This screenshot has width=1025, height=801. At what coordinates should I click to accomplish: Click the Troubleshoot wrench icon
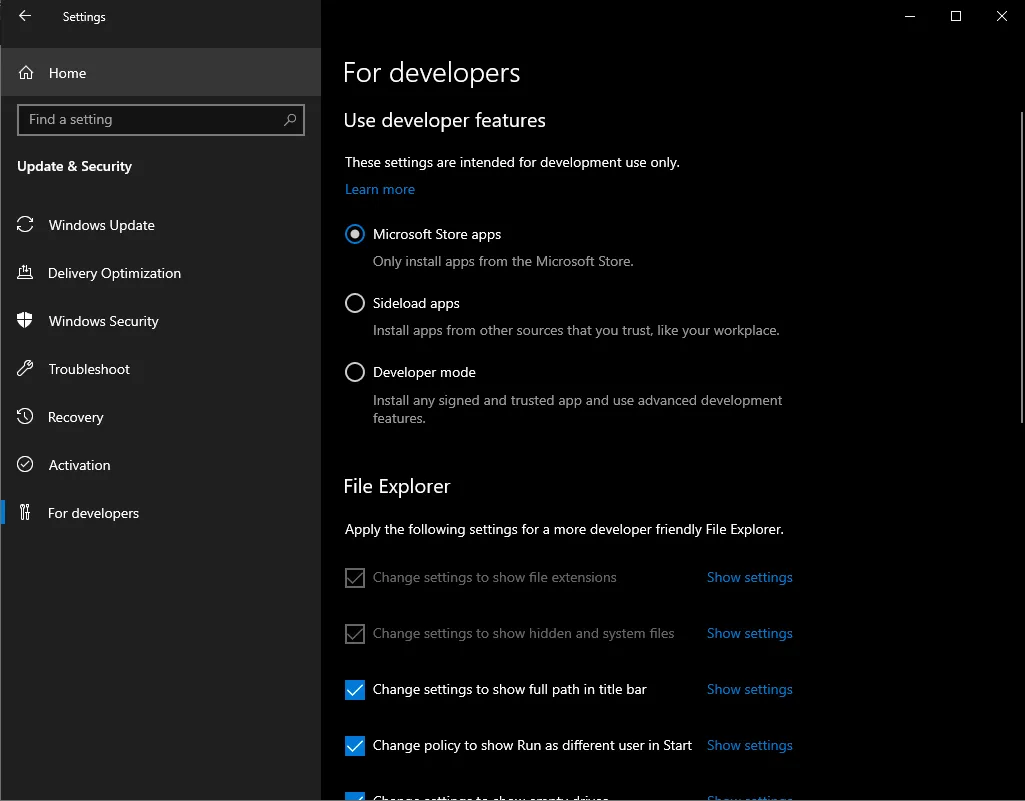pos(25,368)
